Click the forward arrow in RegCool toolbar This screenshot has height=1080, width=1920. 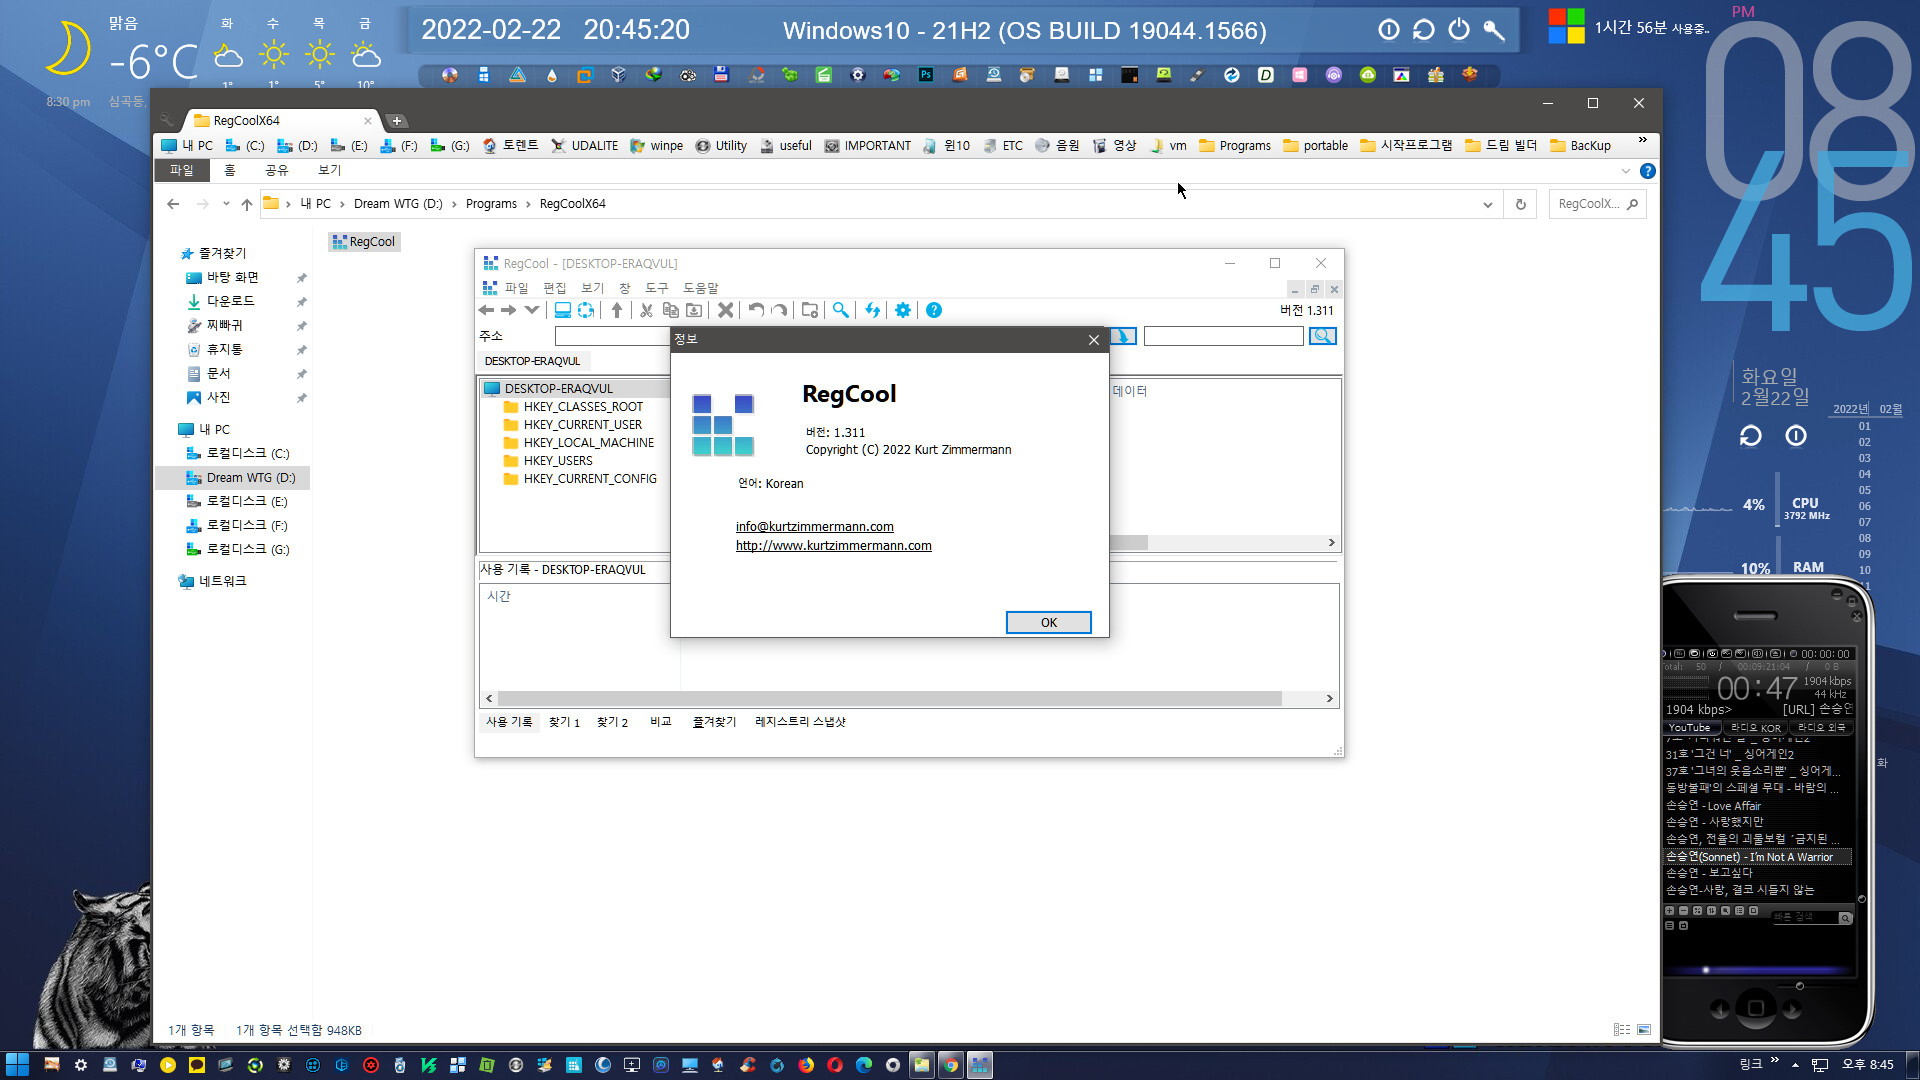[509, 310]
